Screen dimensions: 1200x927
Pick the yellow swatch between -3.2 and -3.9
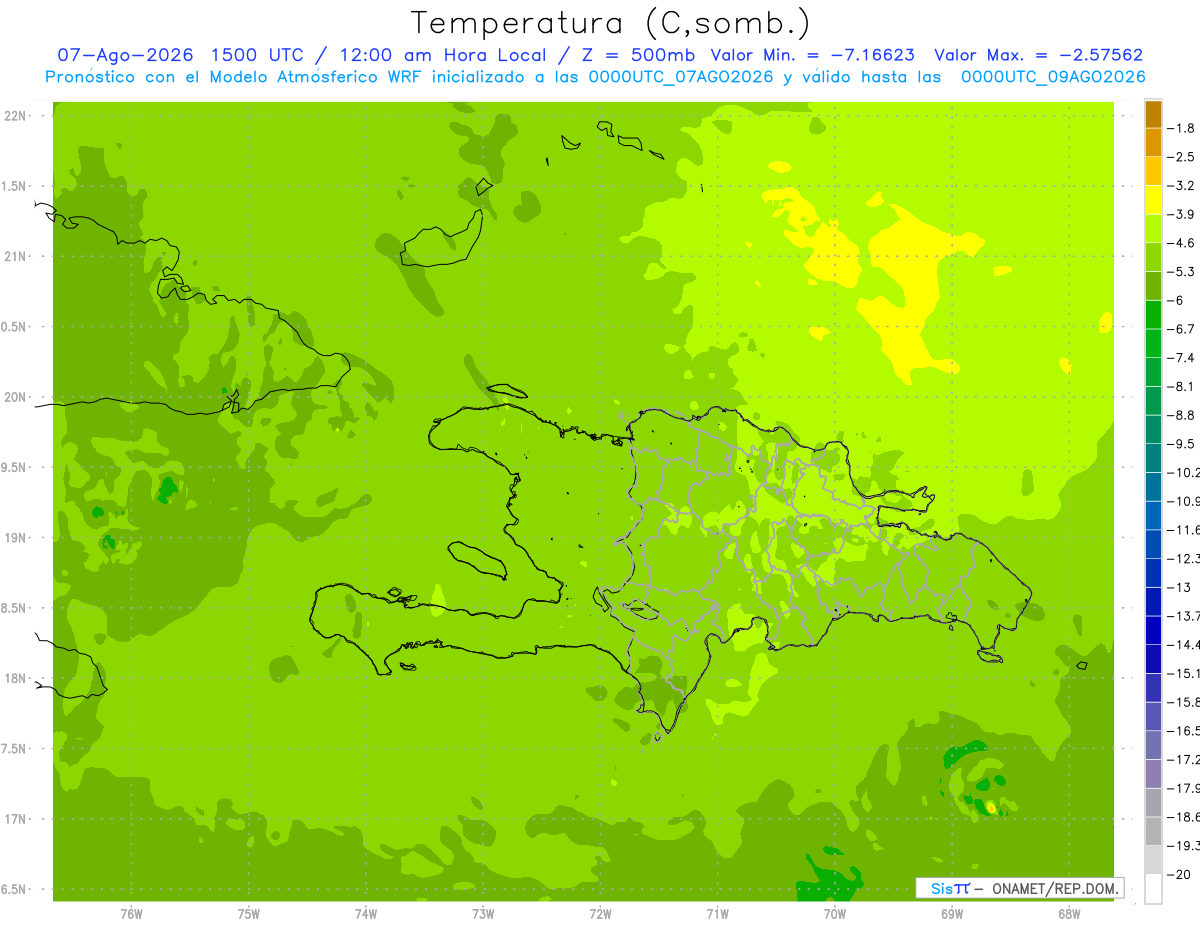coord(1153,200)
